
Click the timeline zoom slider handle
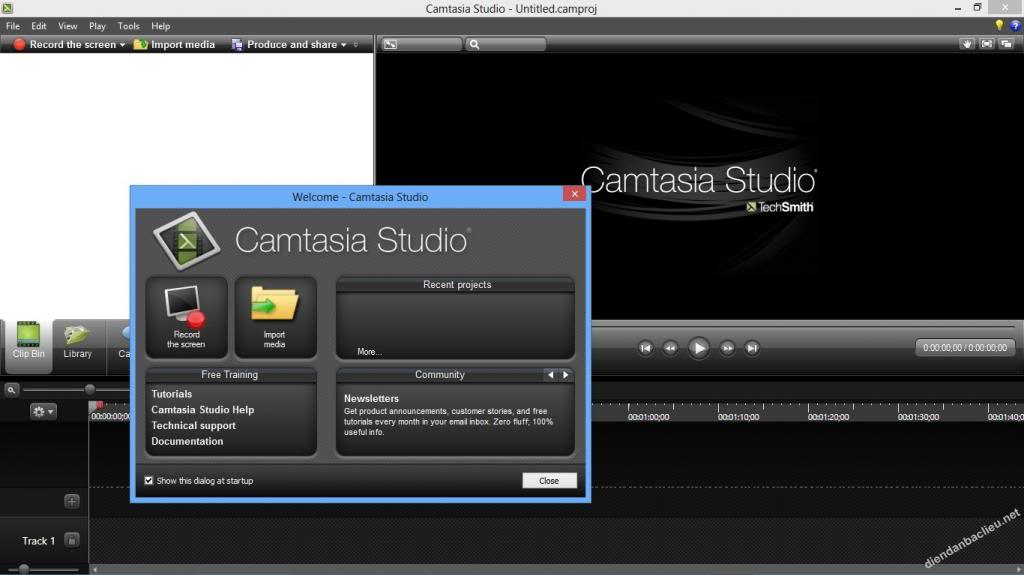[90, 389]
